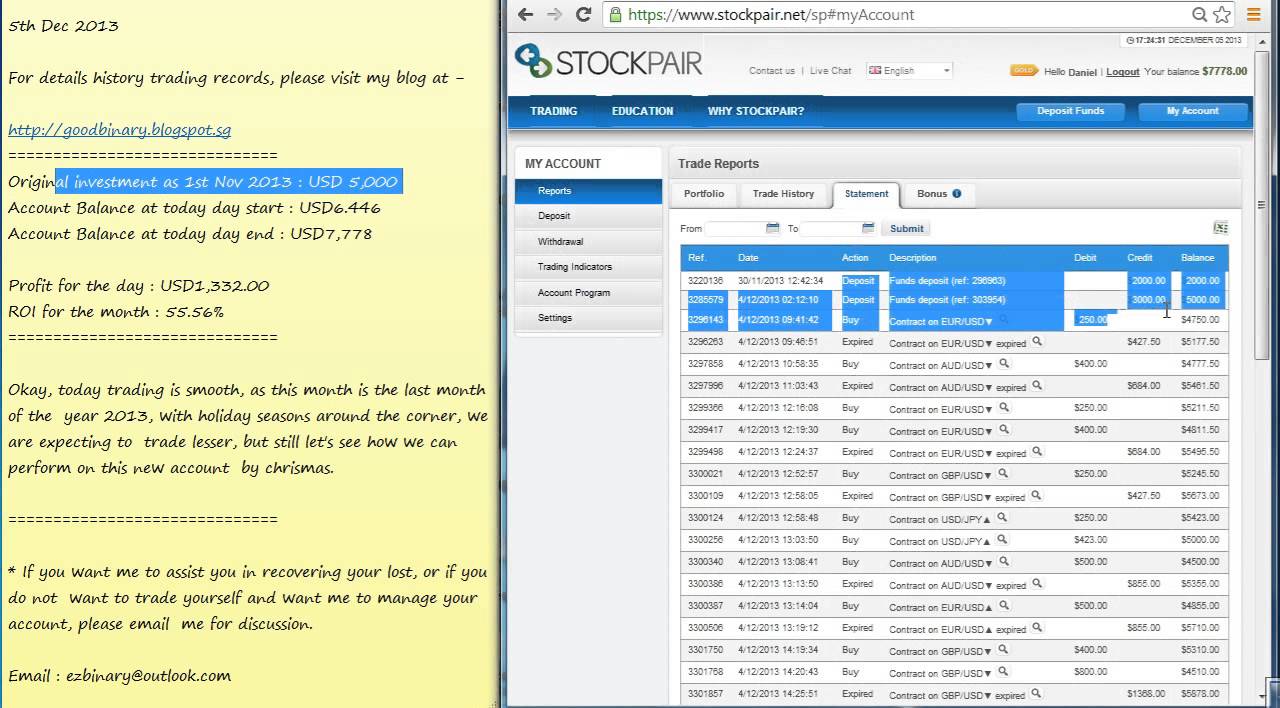This screenshot has height=708, width=1280.
Task: View details magnifier for ref 3300506
Action: click(1037, 628)
